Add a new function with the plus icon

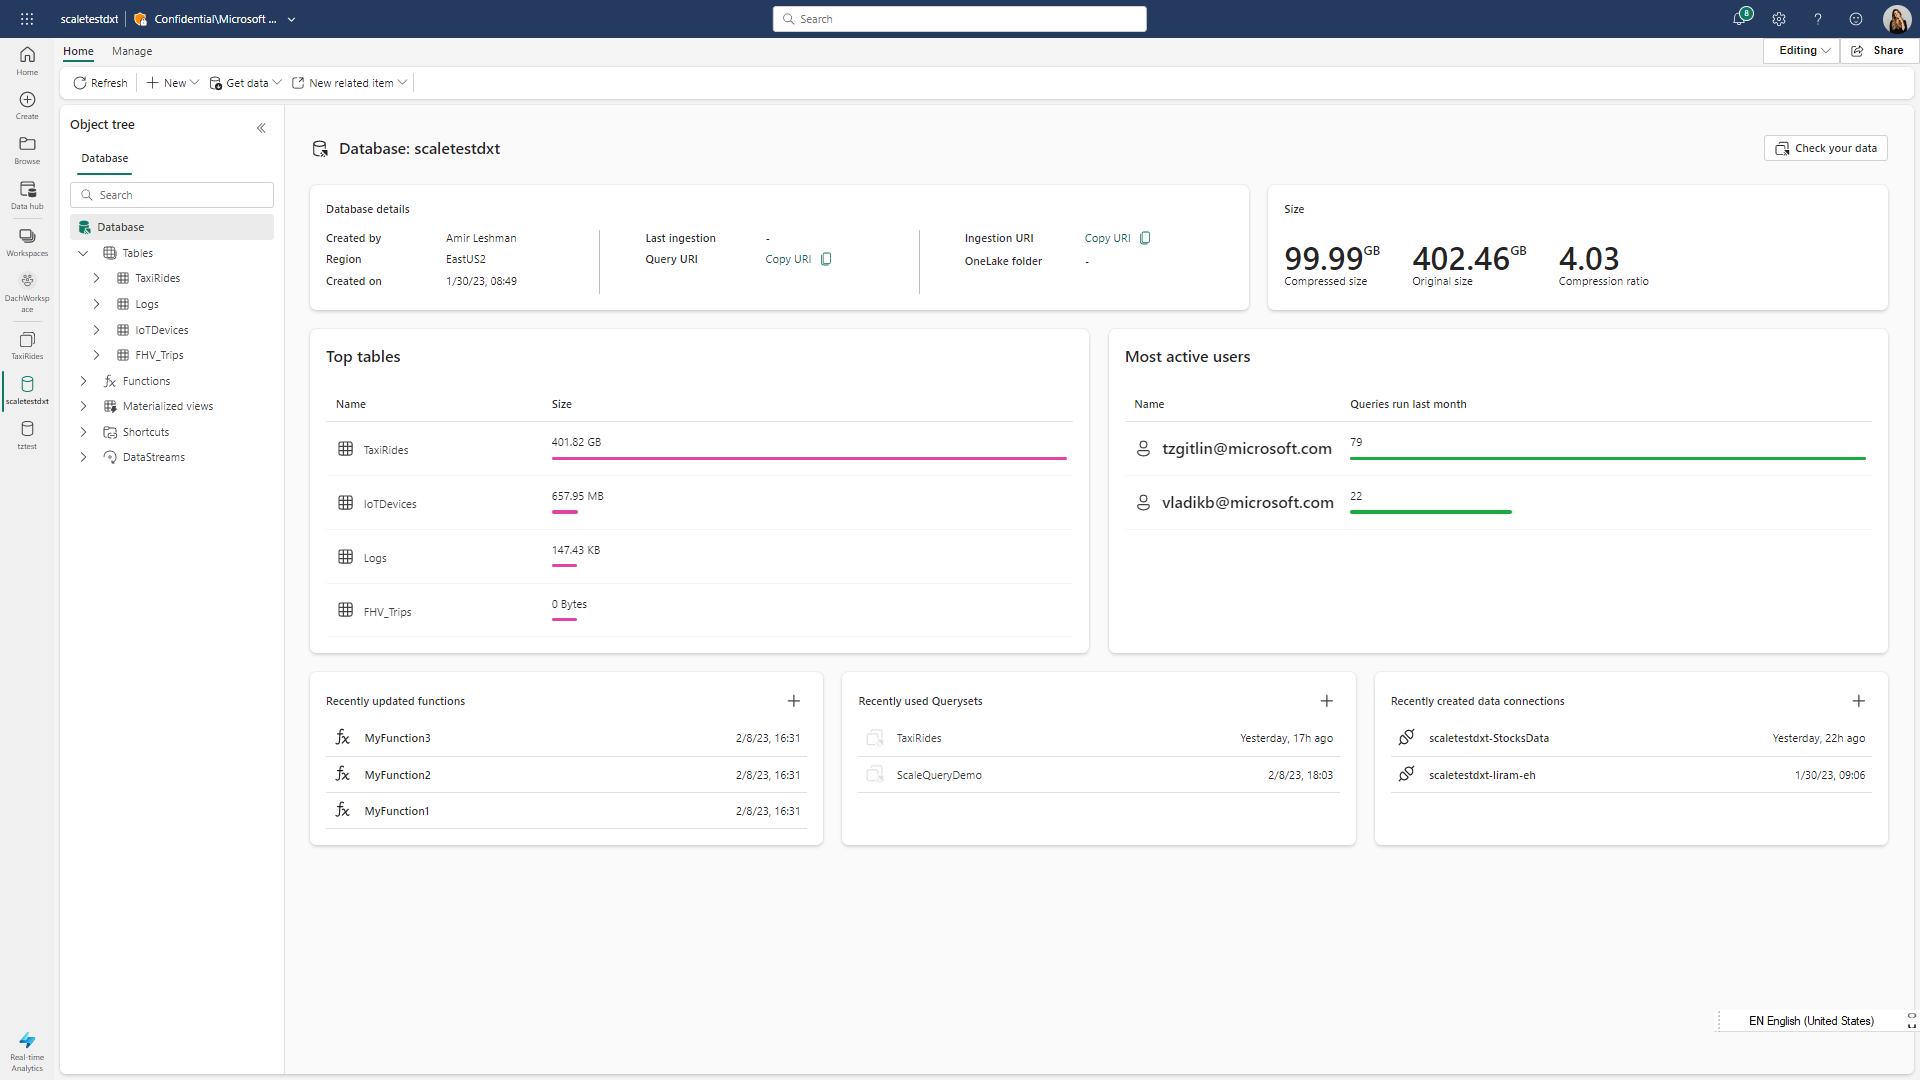click(x=793, y=701)
